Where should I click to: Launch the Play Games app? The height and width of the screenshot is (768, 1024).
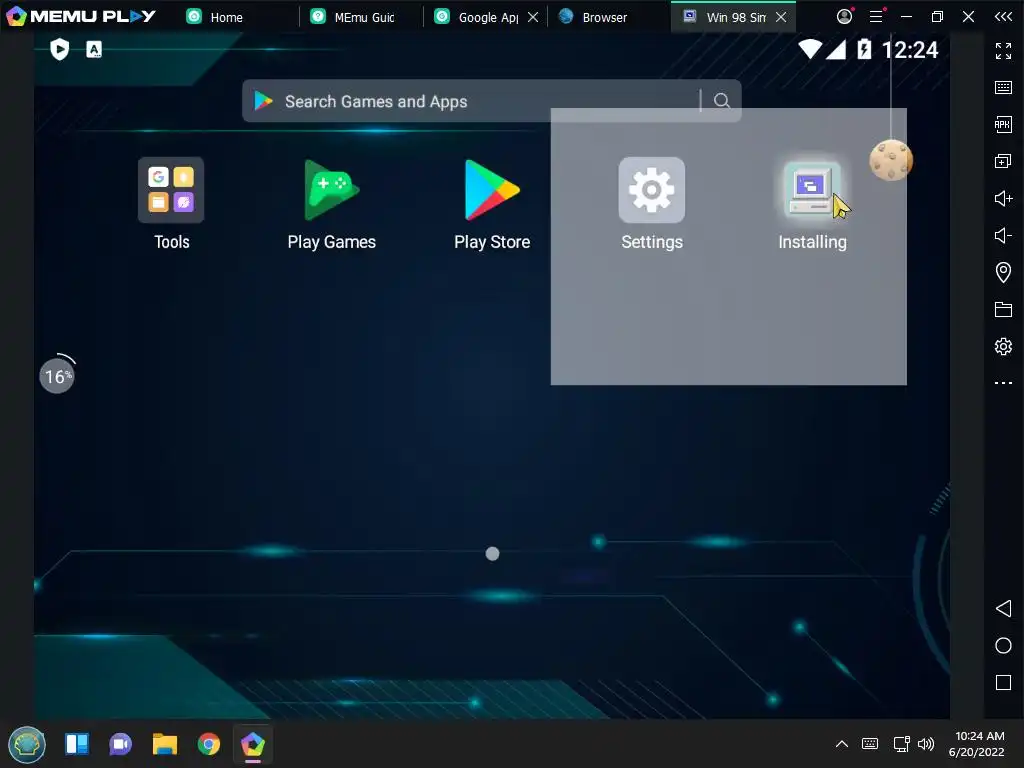pyautogui.click(x=332, y=190)
